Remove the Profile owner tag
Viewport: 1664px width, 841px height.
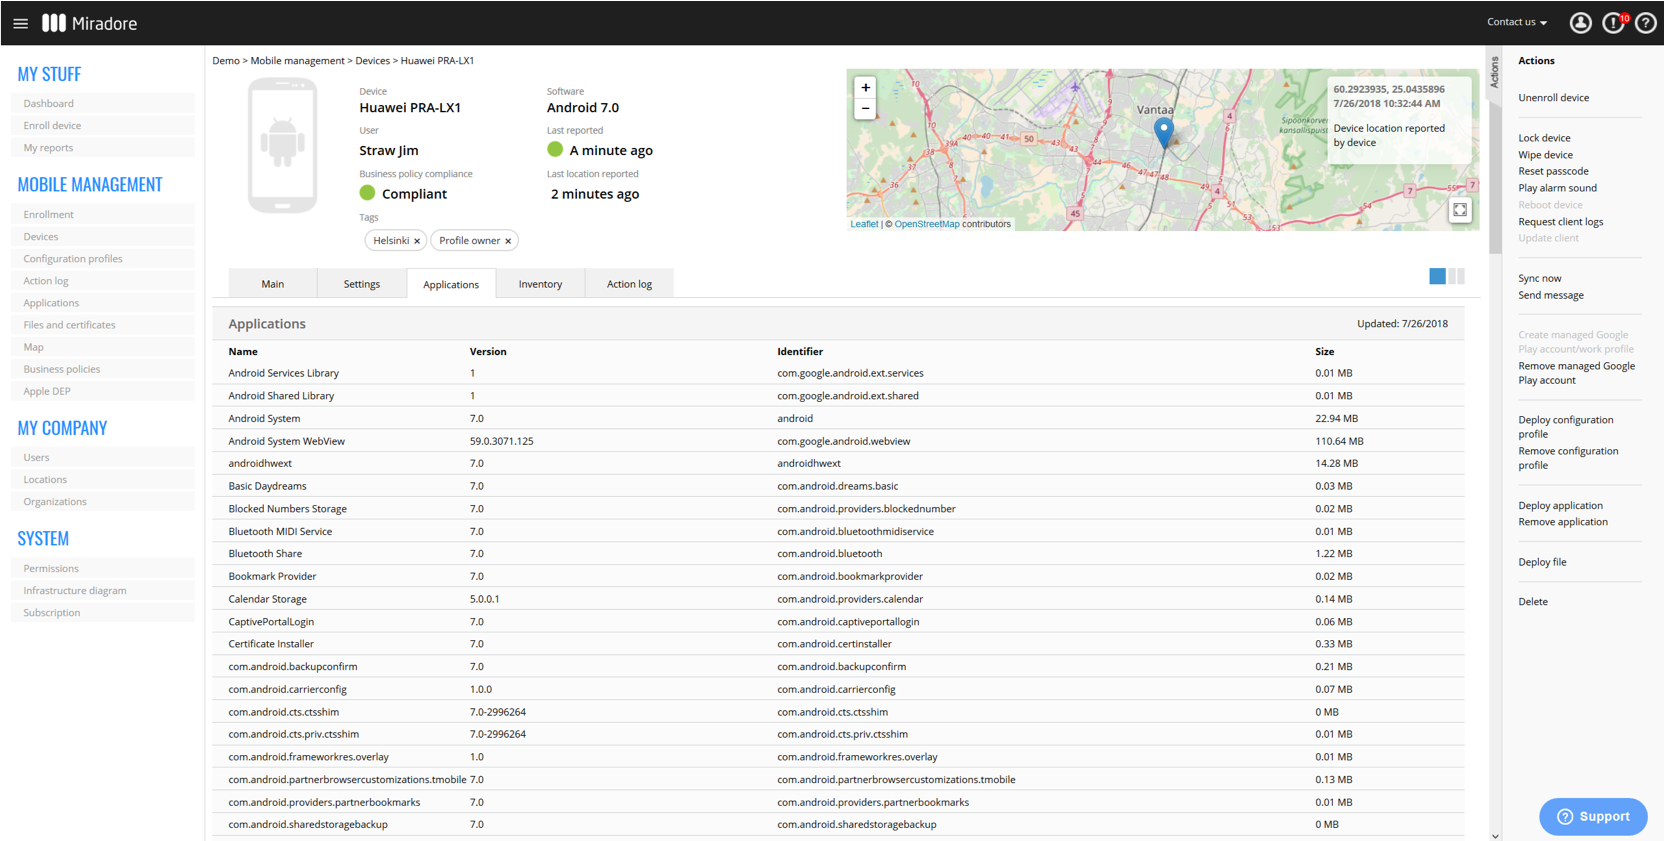point(508,241)
